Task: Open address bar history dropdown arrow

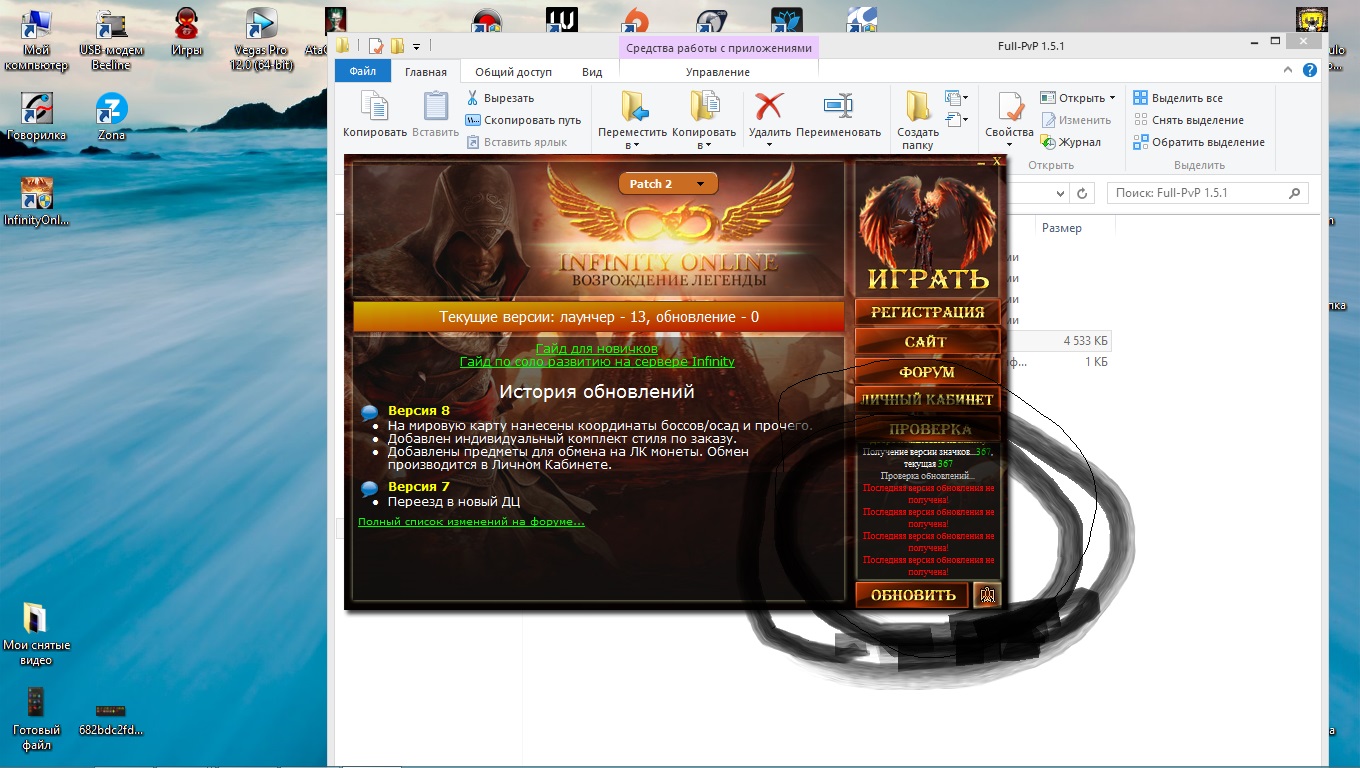Action: point(1058,193)
